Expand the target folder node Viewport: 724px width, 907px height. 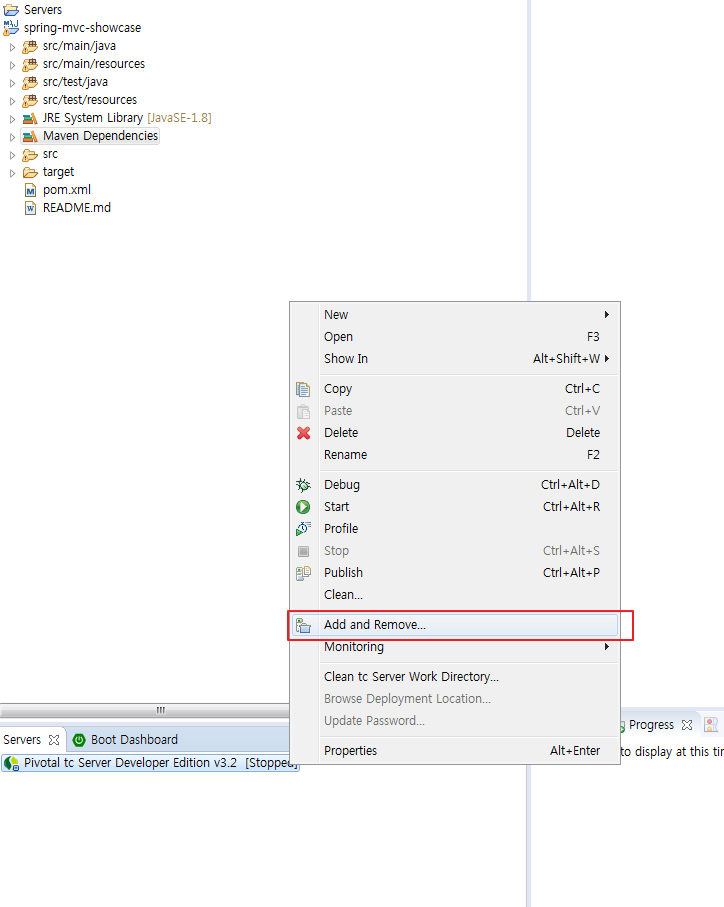pyautogui.click(x=12, y=173)
